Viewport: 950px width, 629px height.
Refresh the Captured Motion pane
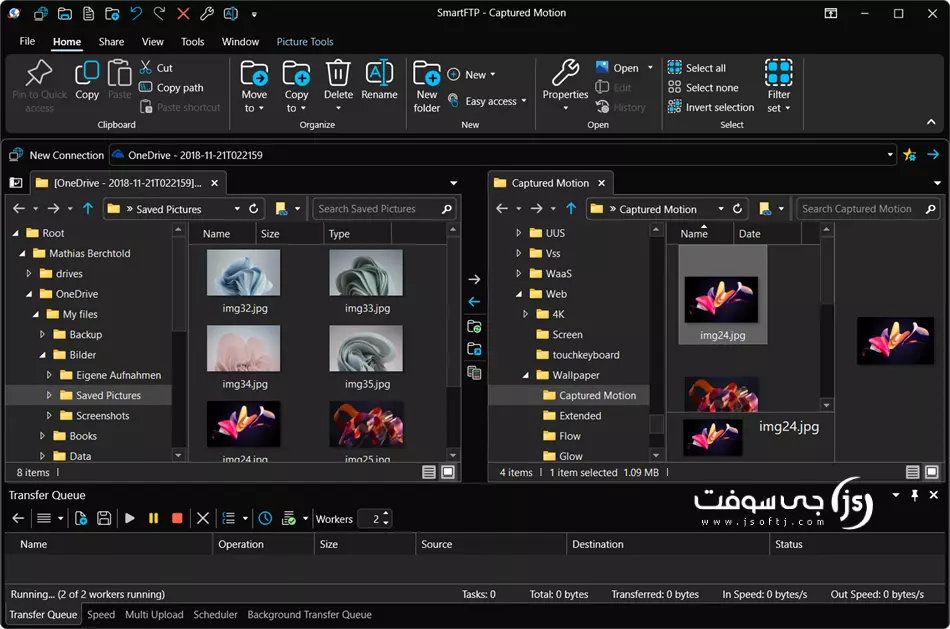(x=737, y=209)
